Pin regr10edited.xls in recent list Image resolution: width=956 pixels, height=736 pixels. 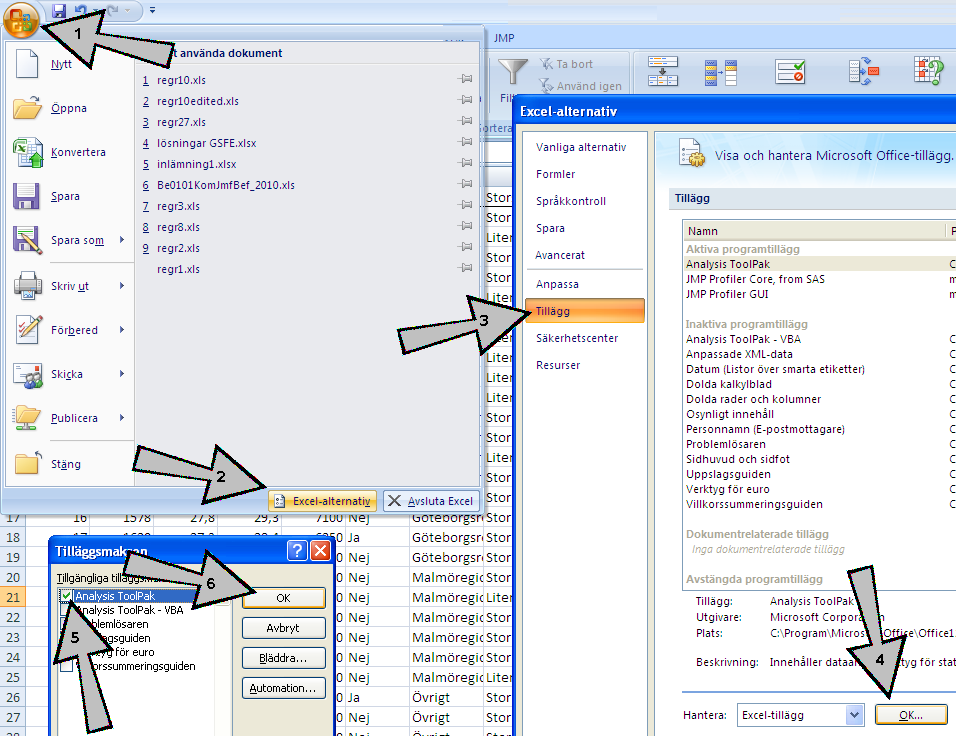click(465, 99)
